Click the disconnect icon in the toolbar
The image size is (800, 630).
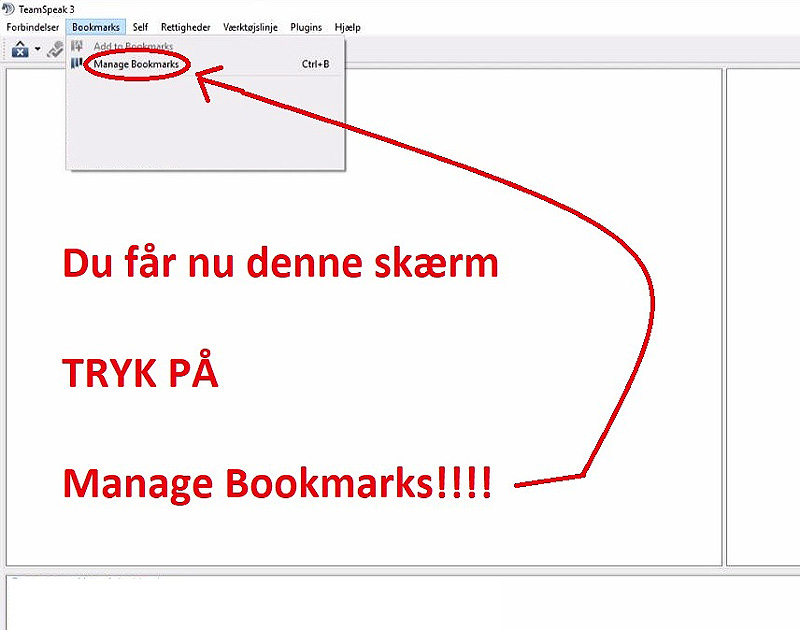[x=55, y=49]
